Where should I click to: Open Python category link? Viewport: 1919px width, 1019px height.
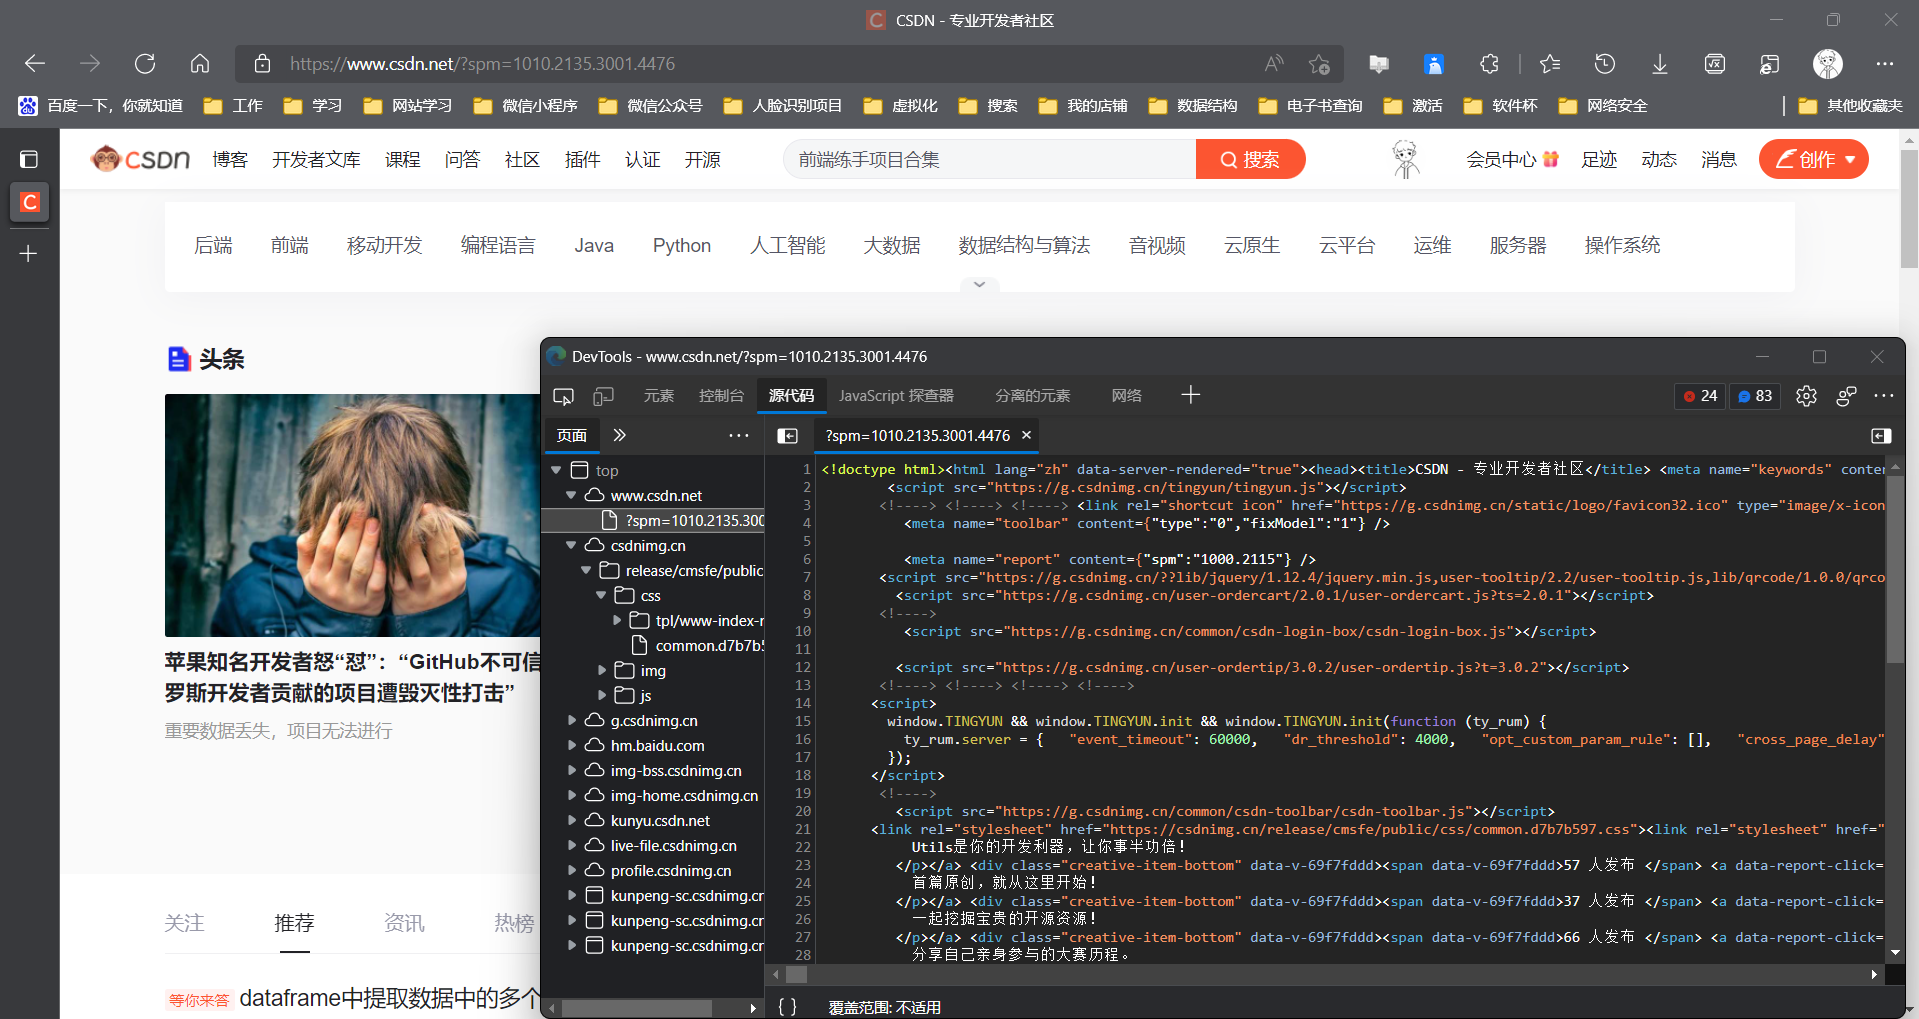click(x=682, y=245)
